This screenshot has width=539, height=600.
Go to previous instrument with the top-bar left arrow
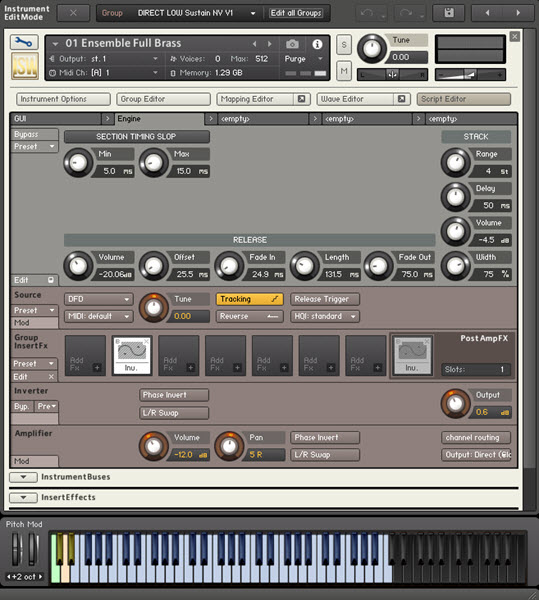(487, 13)
